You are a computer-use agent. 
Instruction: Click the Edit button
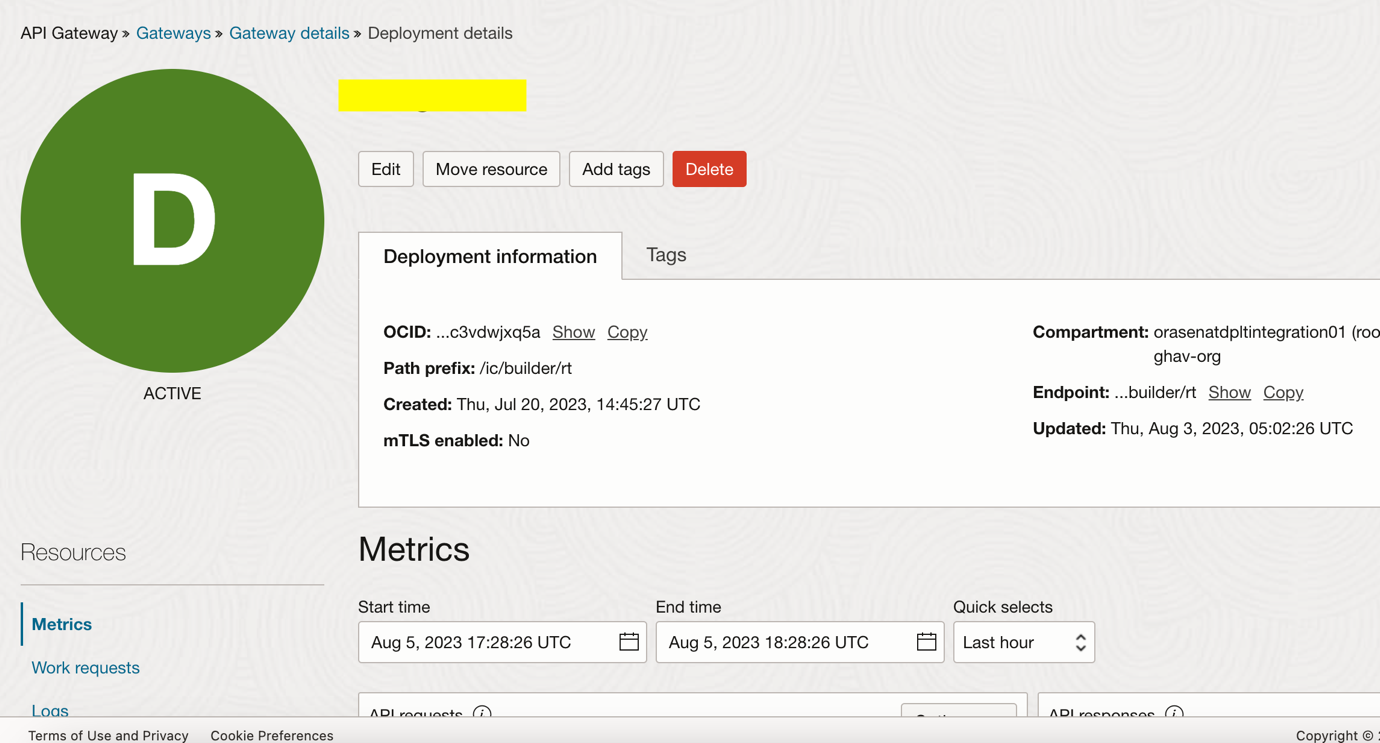(386, 169)
